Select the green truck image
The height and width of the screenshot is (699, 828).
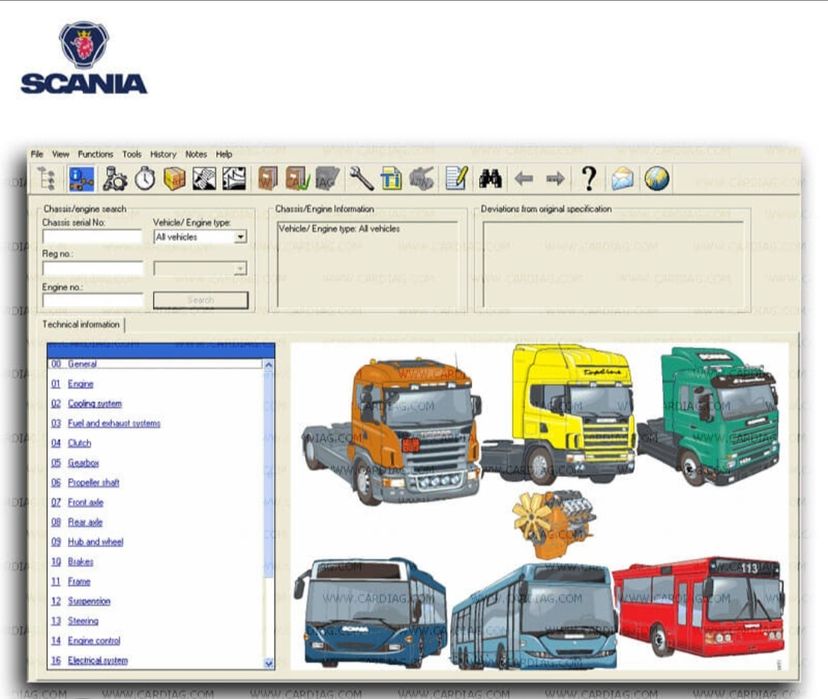point(709,415)
